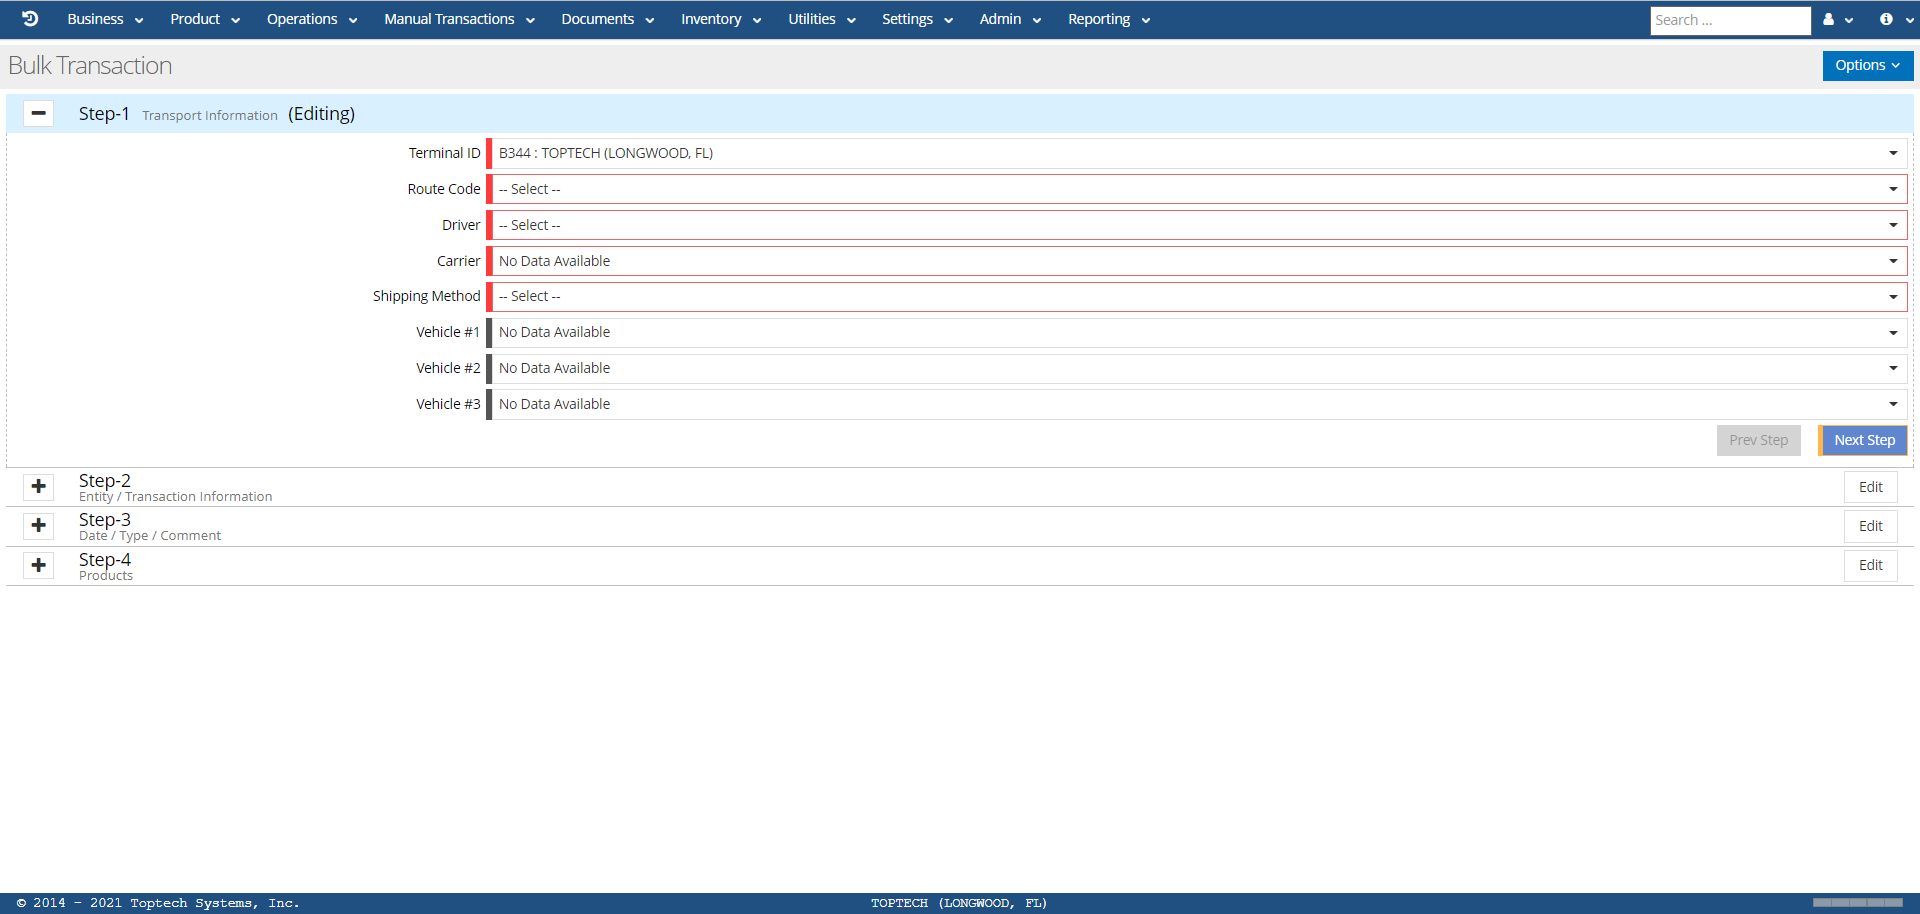Open the Driver dropdown

point(1198,226)
